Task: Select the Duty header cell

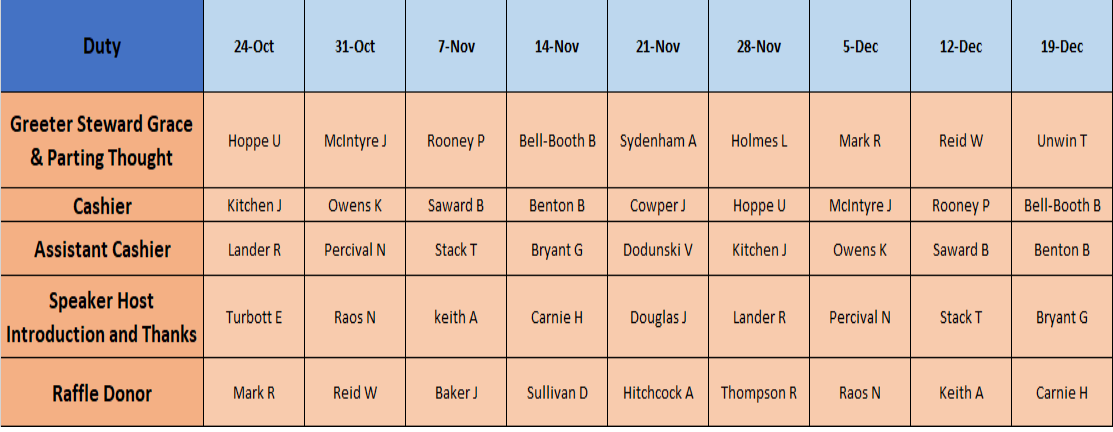Action: (102, 46)
